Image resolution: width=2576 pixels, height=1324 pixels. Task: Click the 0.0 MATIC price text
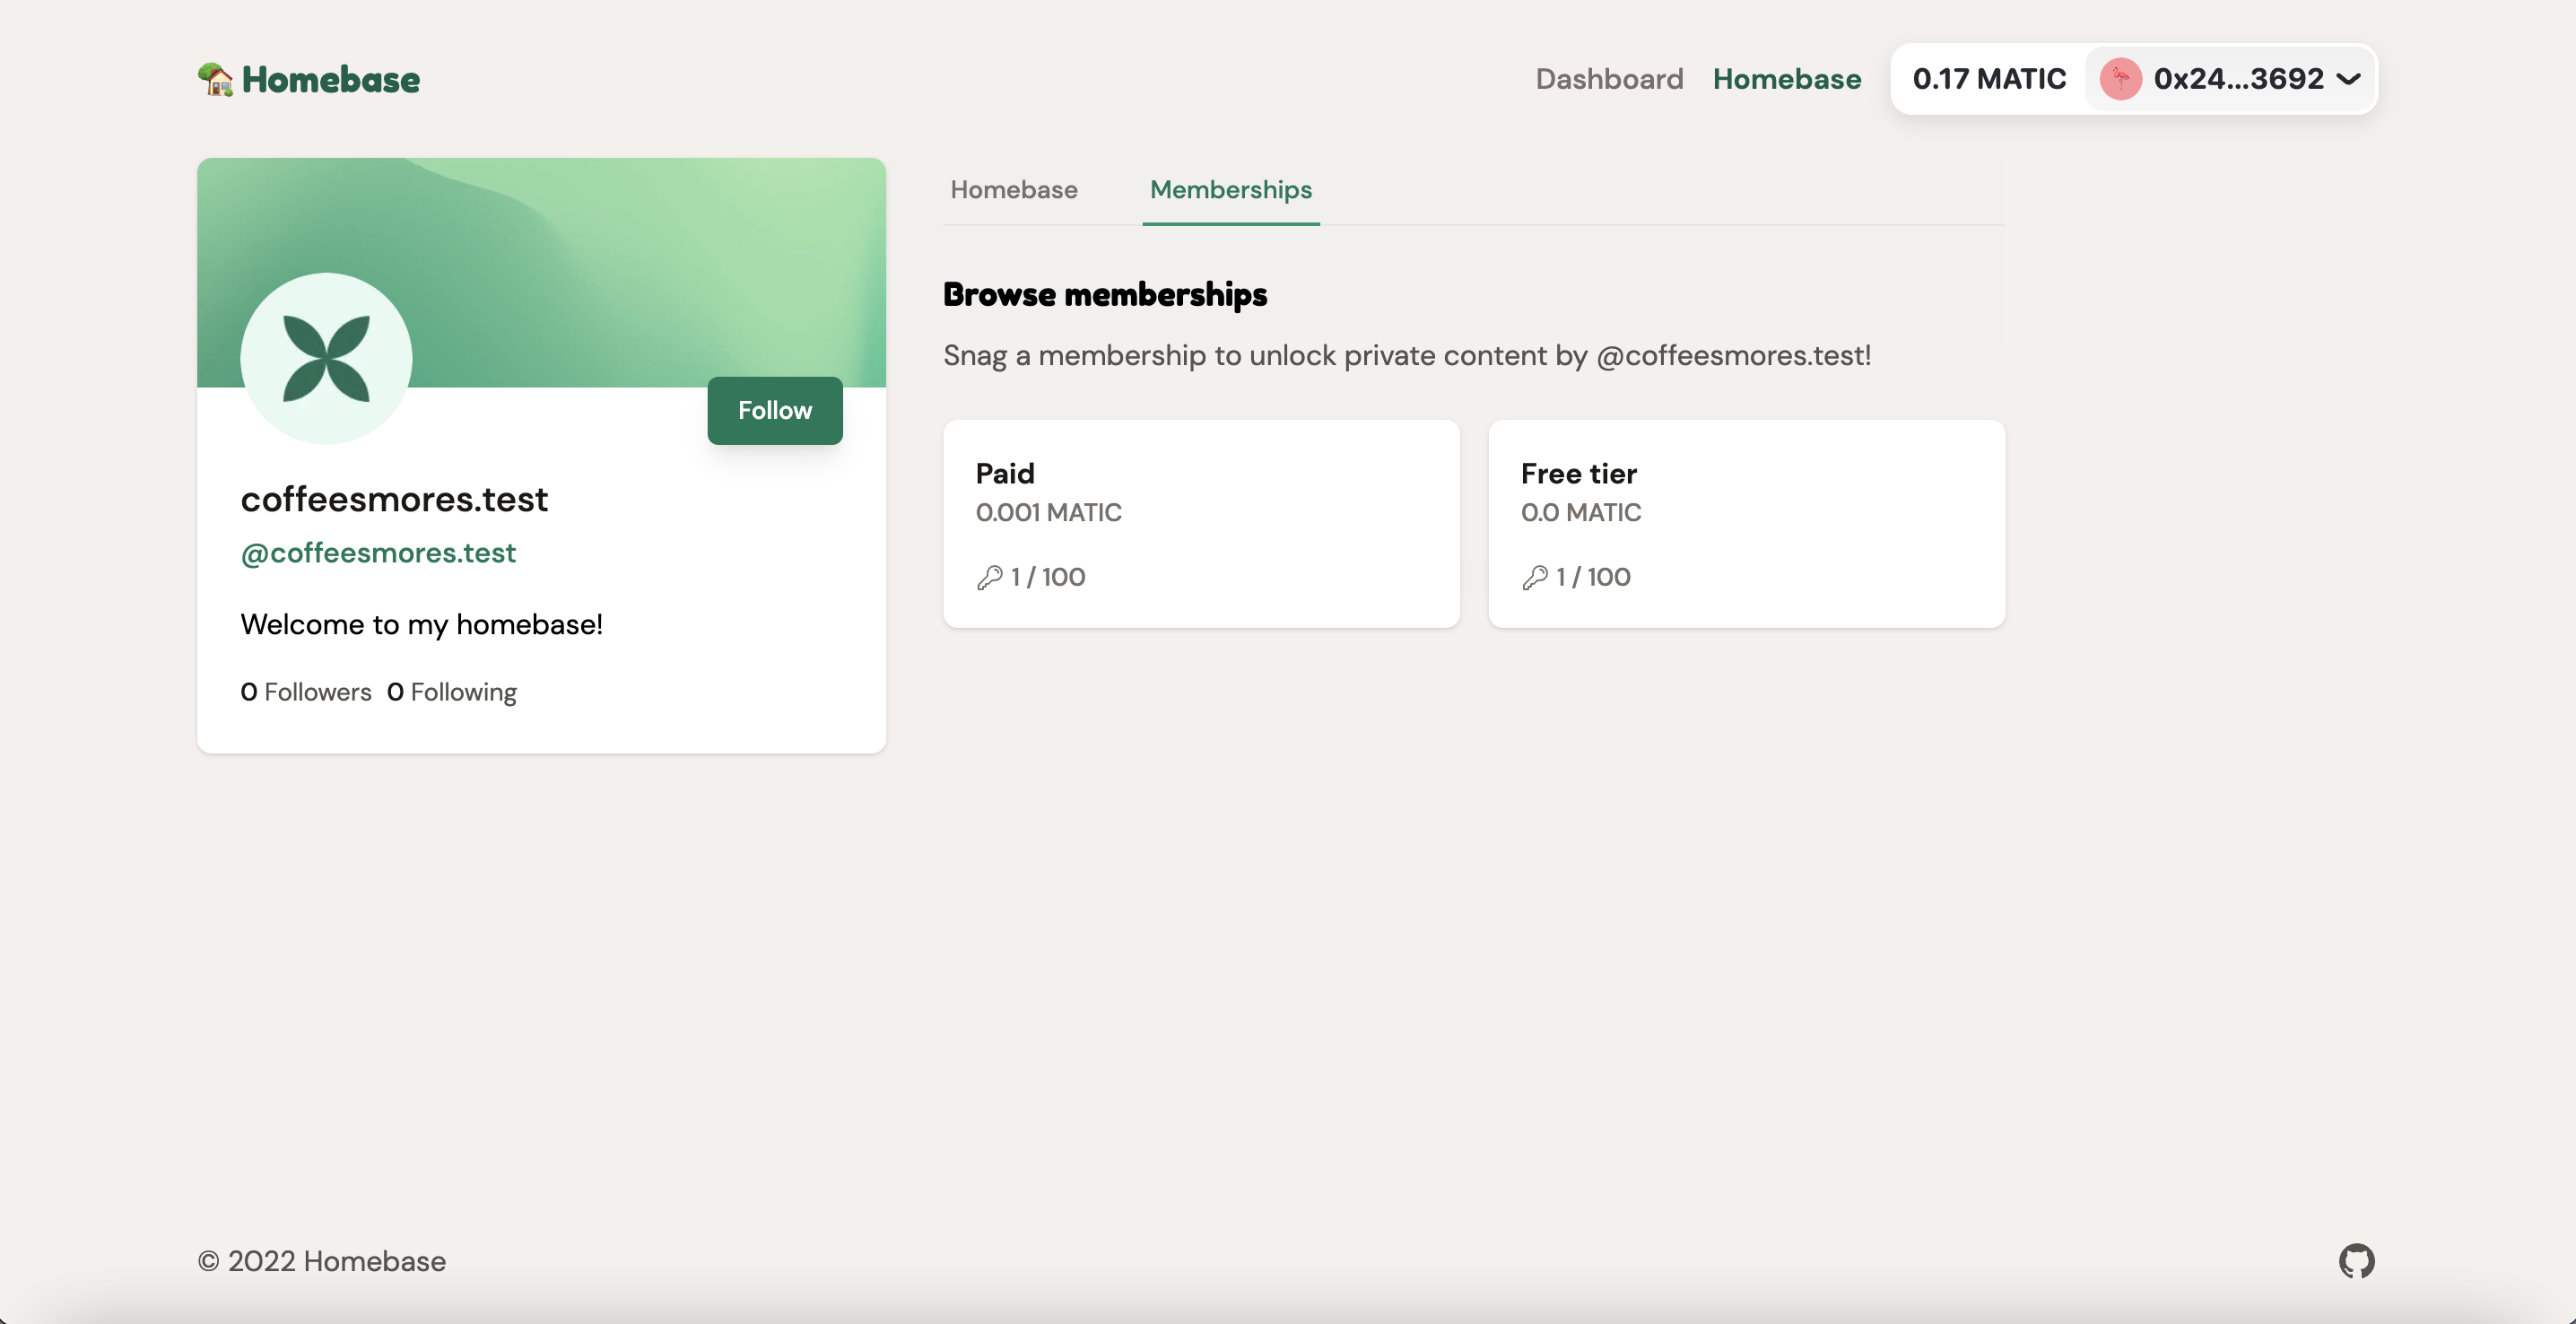[x=1581, y=513]
